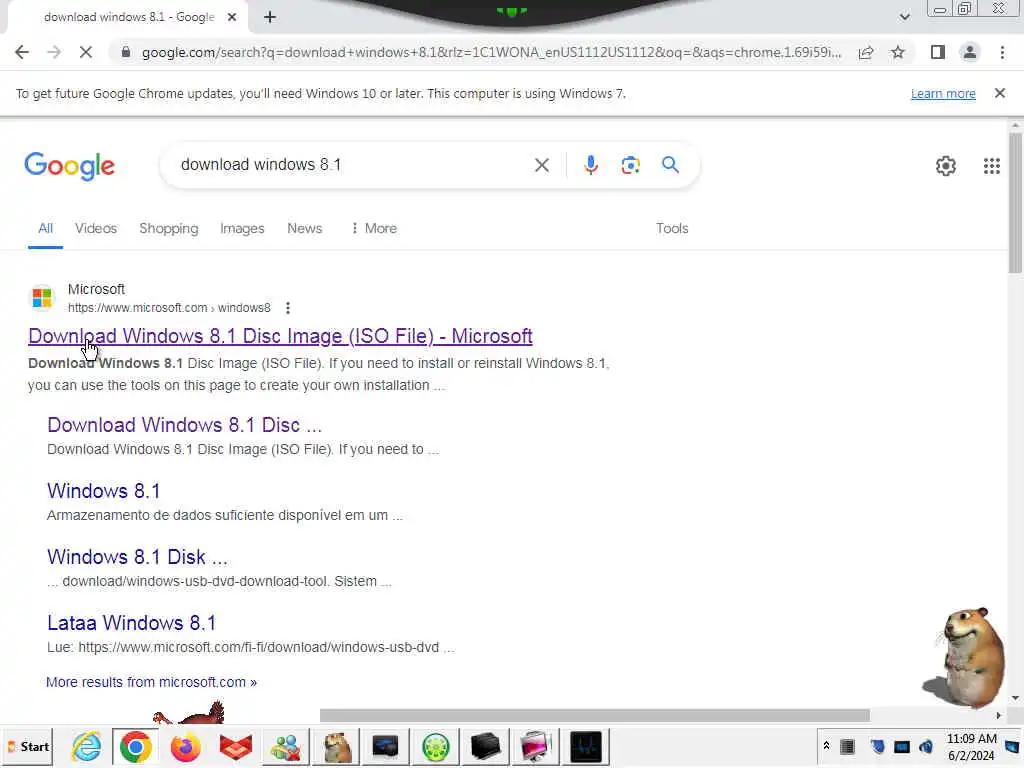Open the 'Download Windows 8.1 Disc ...' sitelink

pos(184,425)
